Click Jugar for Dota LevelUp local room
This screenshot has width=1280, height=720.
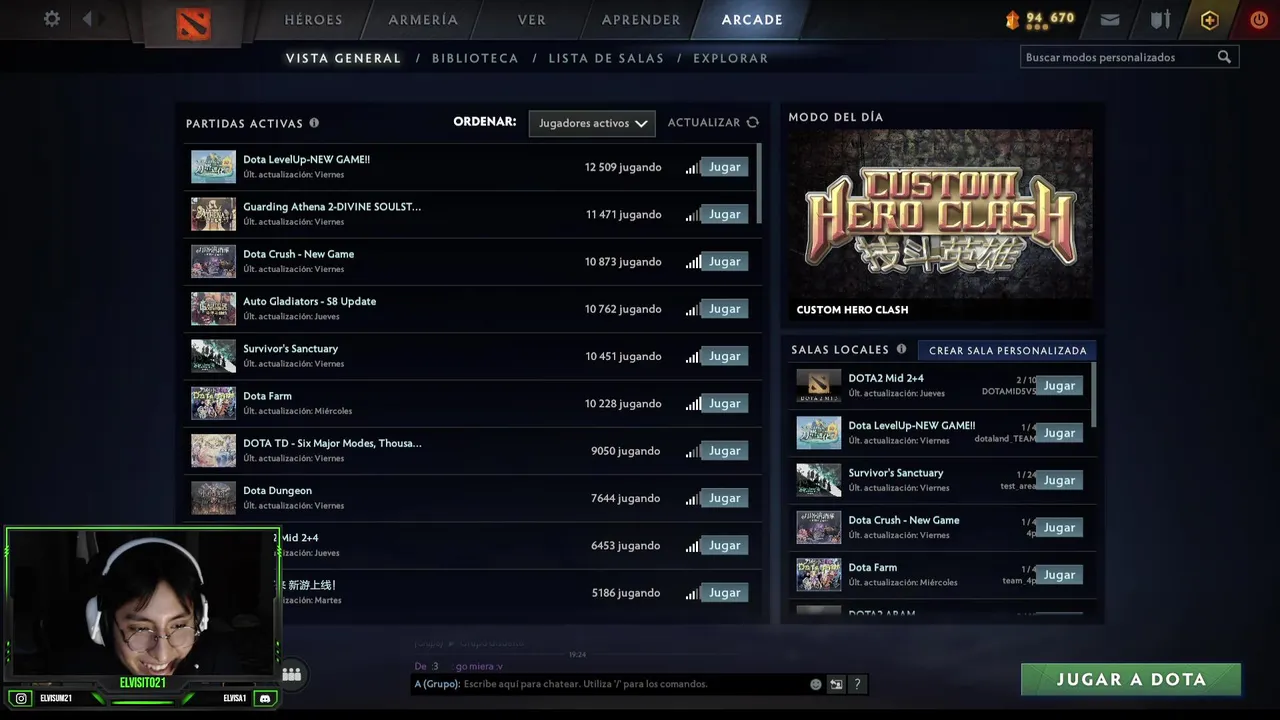pos(1059,433)
